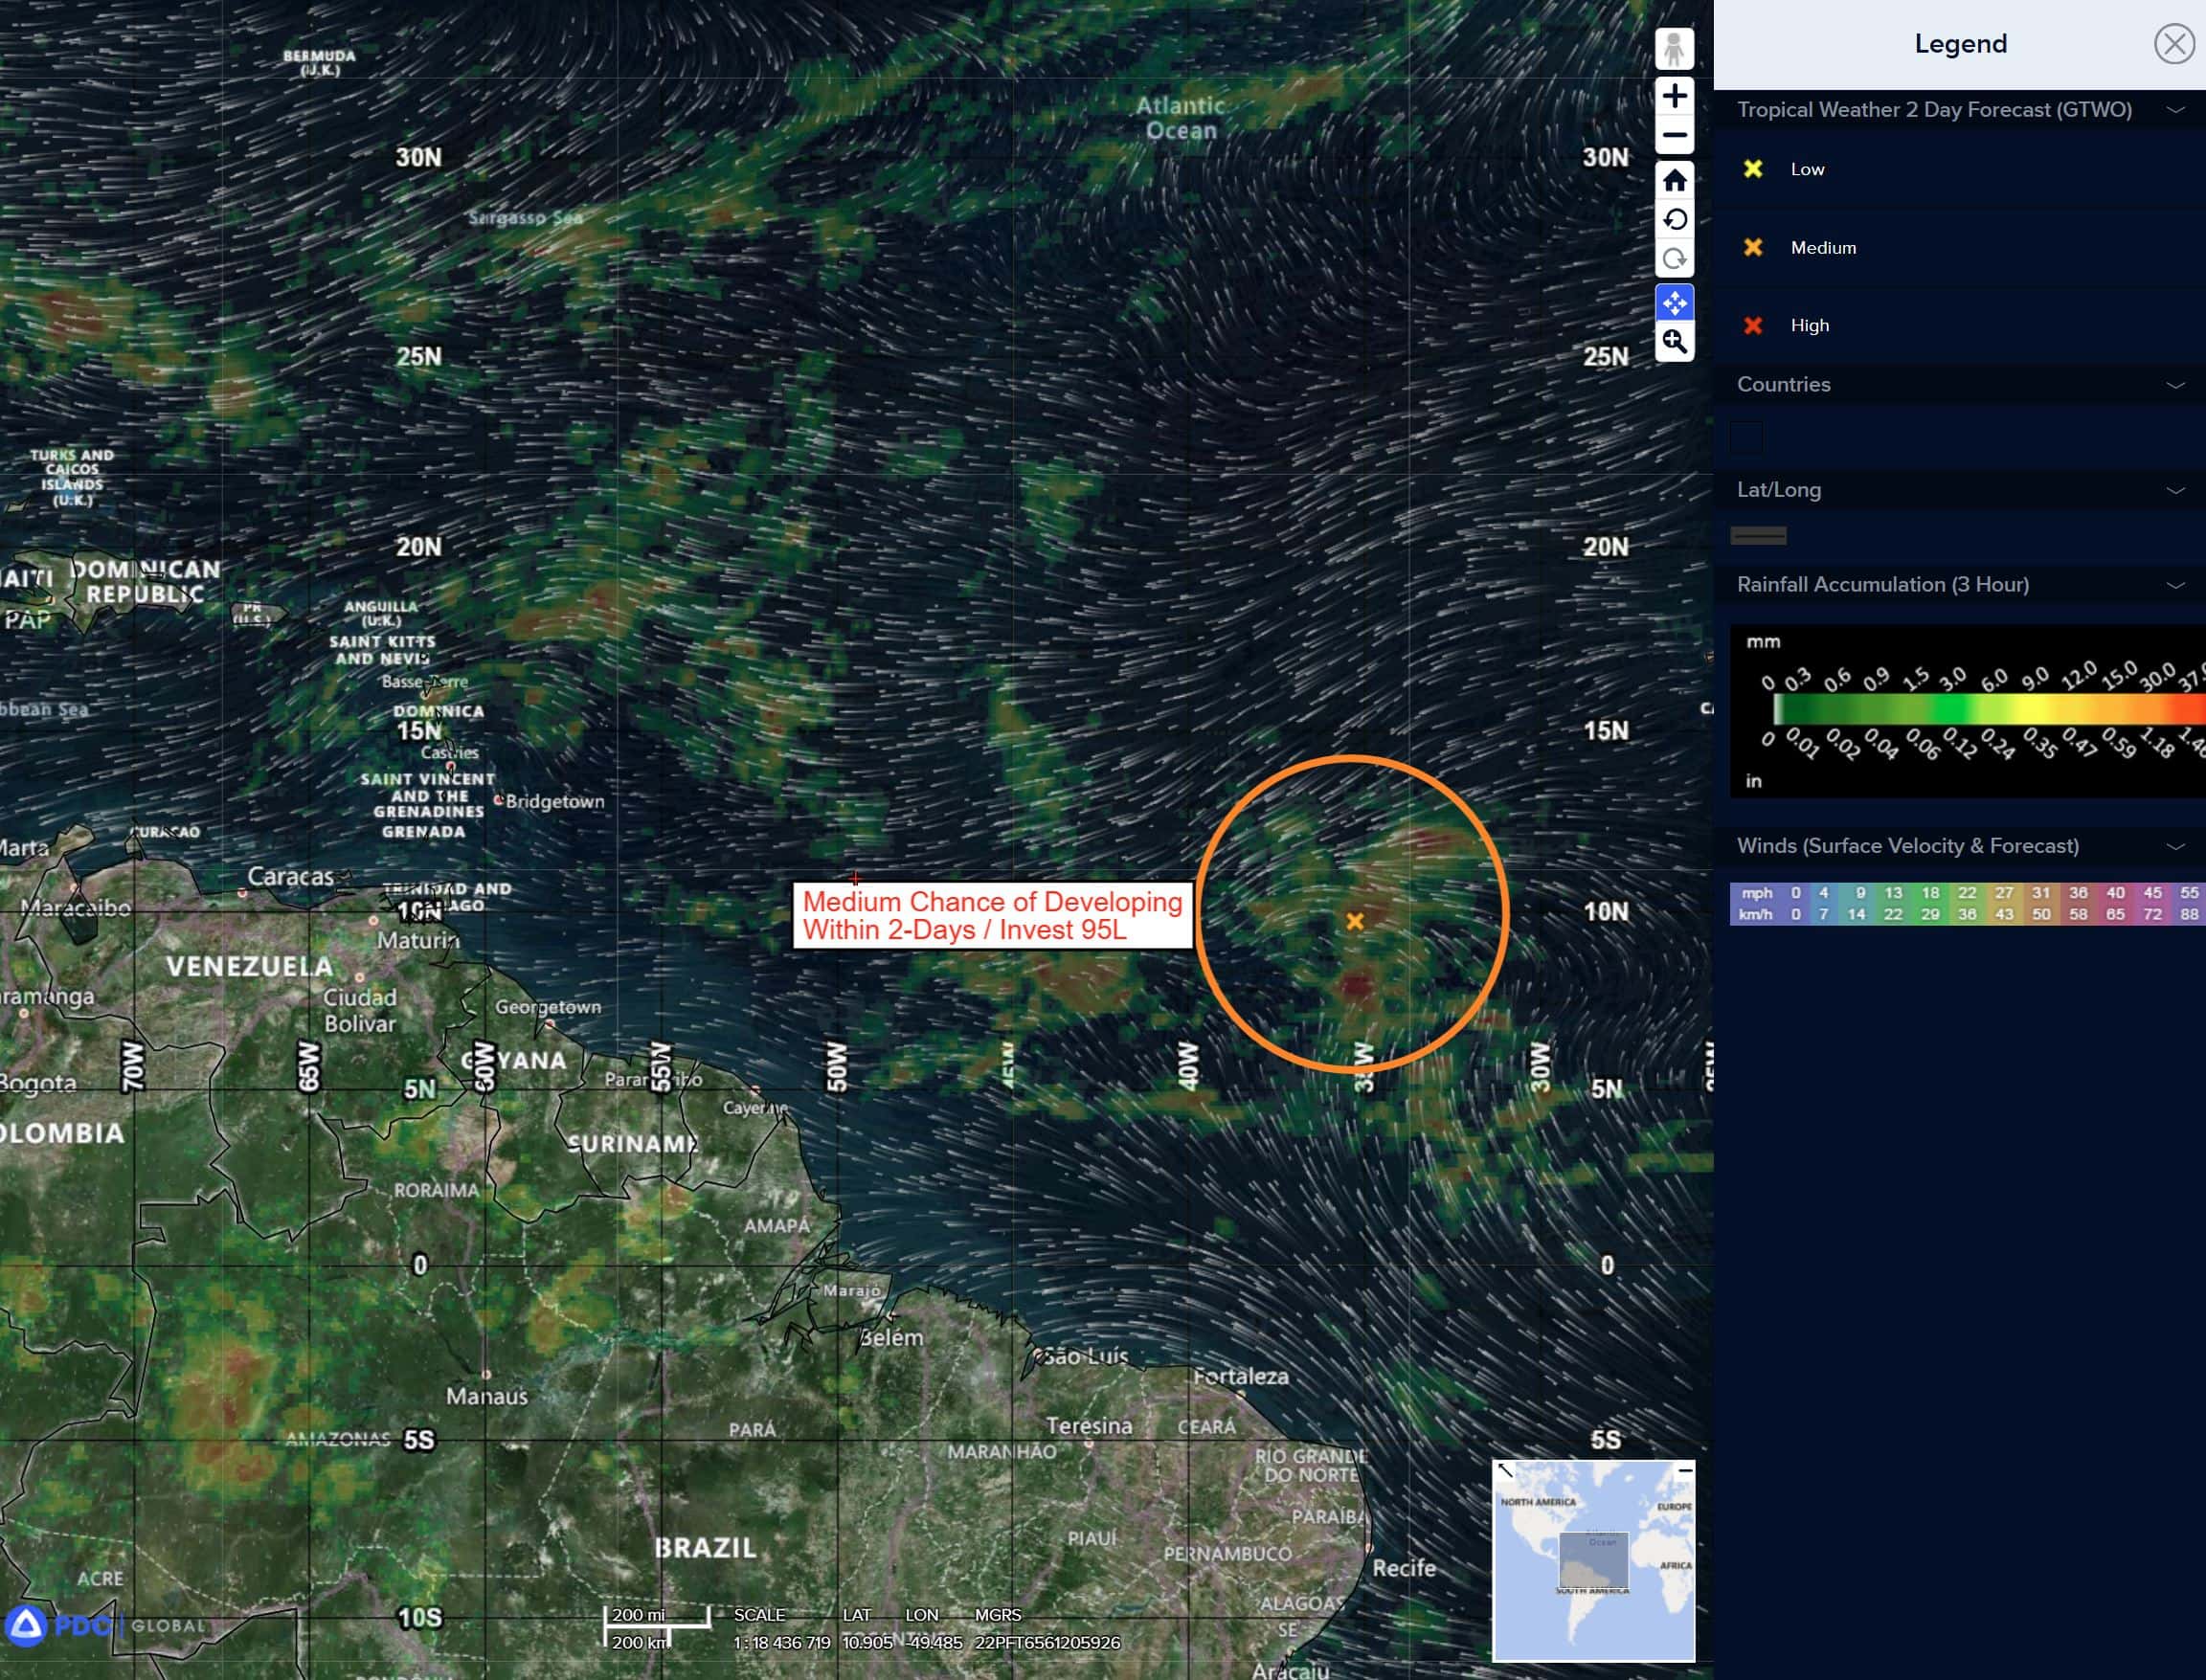Go to next map extent
The height and width of the screenshot is (1680, 2206).
[x=1674, y=259]
